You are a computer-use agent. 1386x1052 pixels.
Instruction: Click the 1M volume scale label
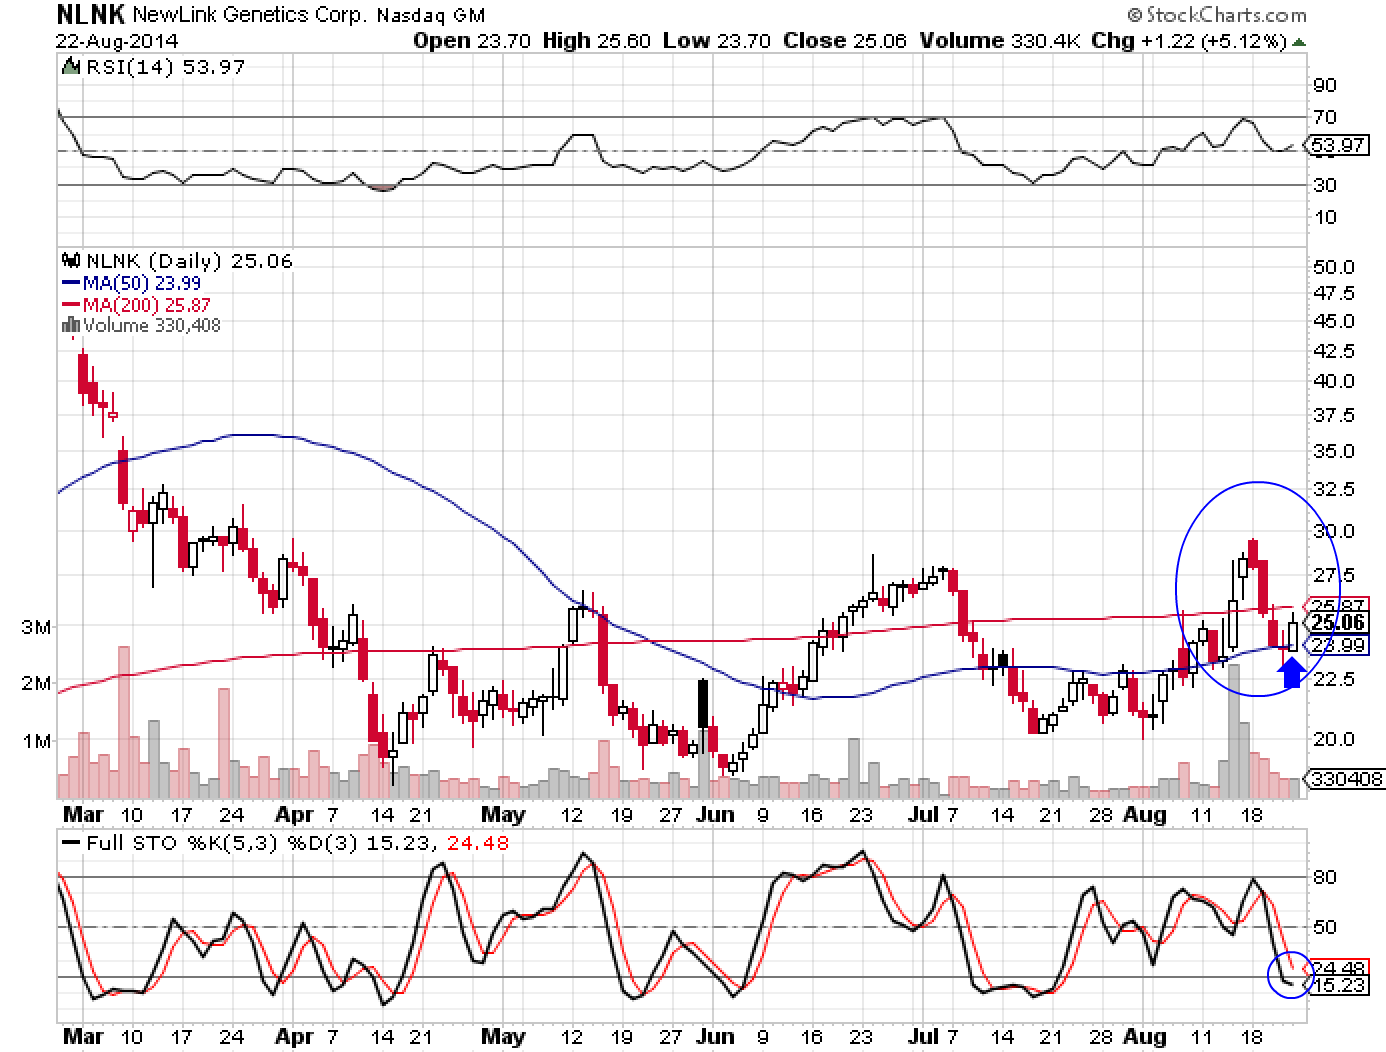coord(37,741)
